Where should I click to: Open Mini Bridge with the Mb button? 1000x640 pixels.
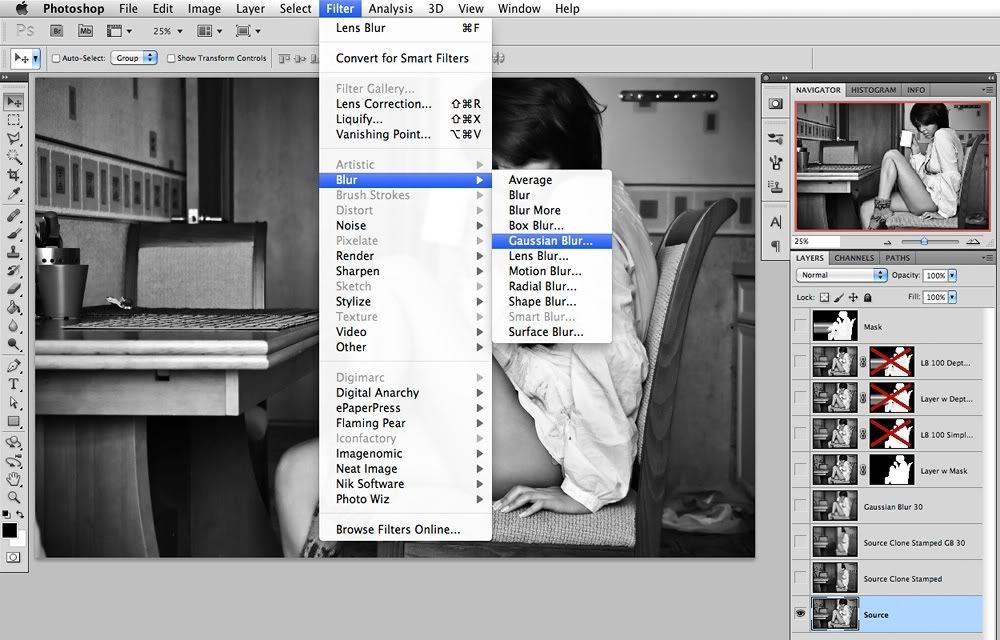85,31
